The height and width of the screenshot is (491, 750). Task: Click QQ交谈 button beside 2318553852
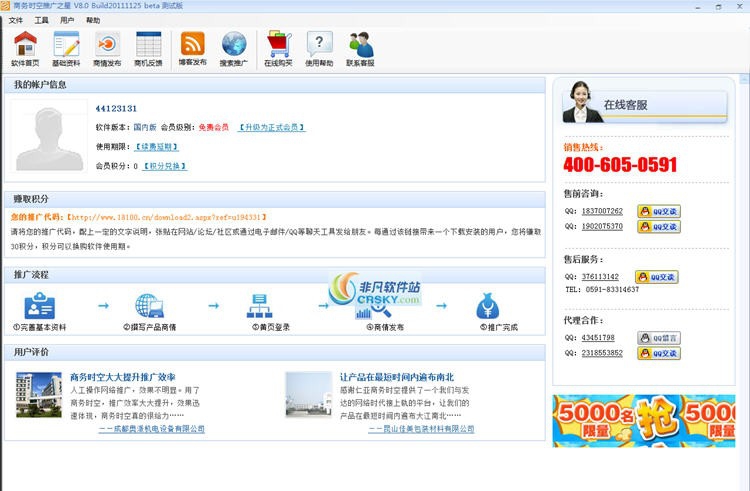point(659,353)
